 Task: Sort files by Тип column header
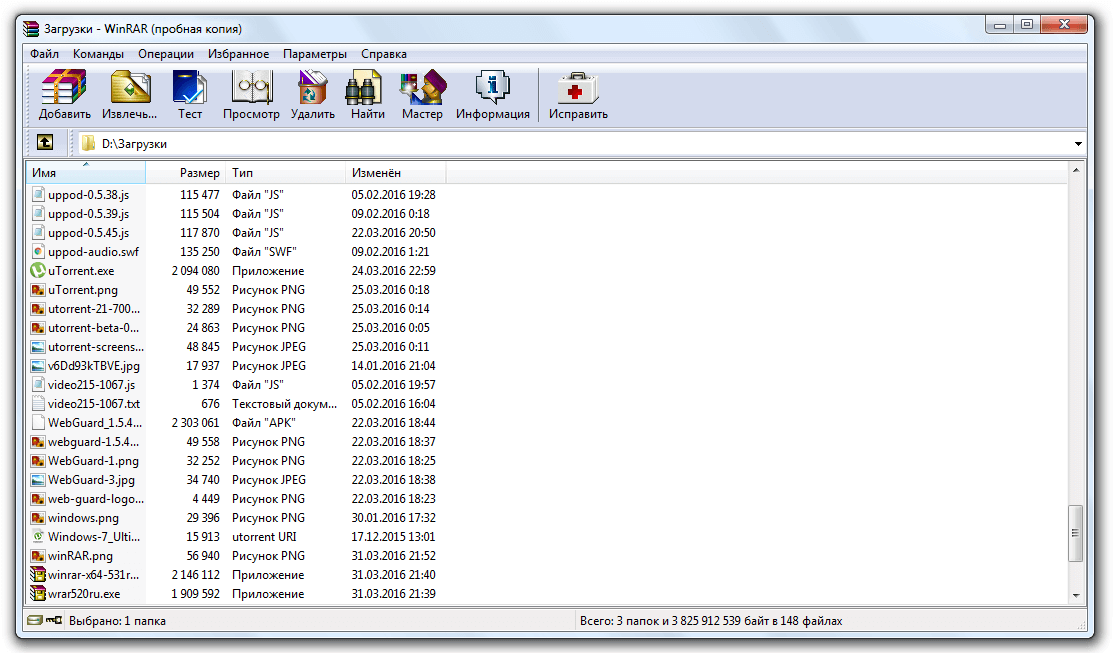286,172
